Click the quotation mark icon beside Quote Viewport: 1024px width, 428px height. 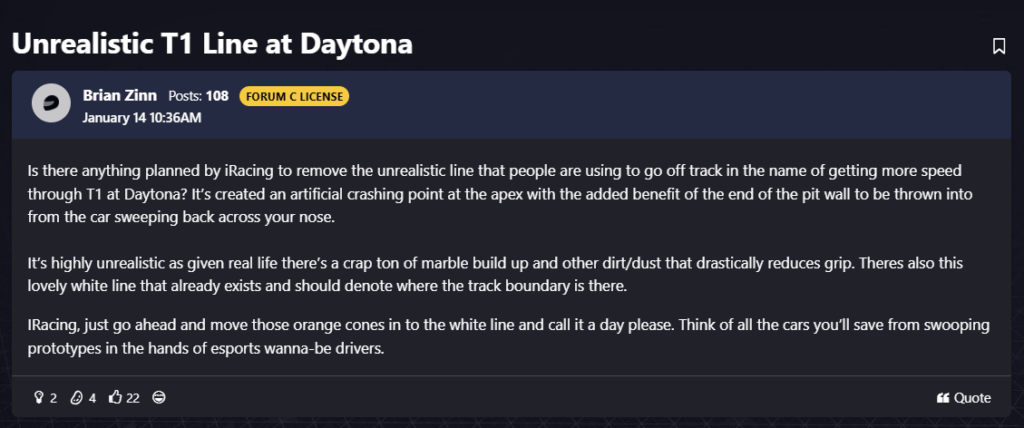point(942,398)
